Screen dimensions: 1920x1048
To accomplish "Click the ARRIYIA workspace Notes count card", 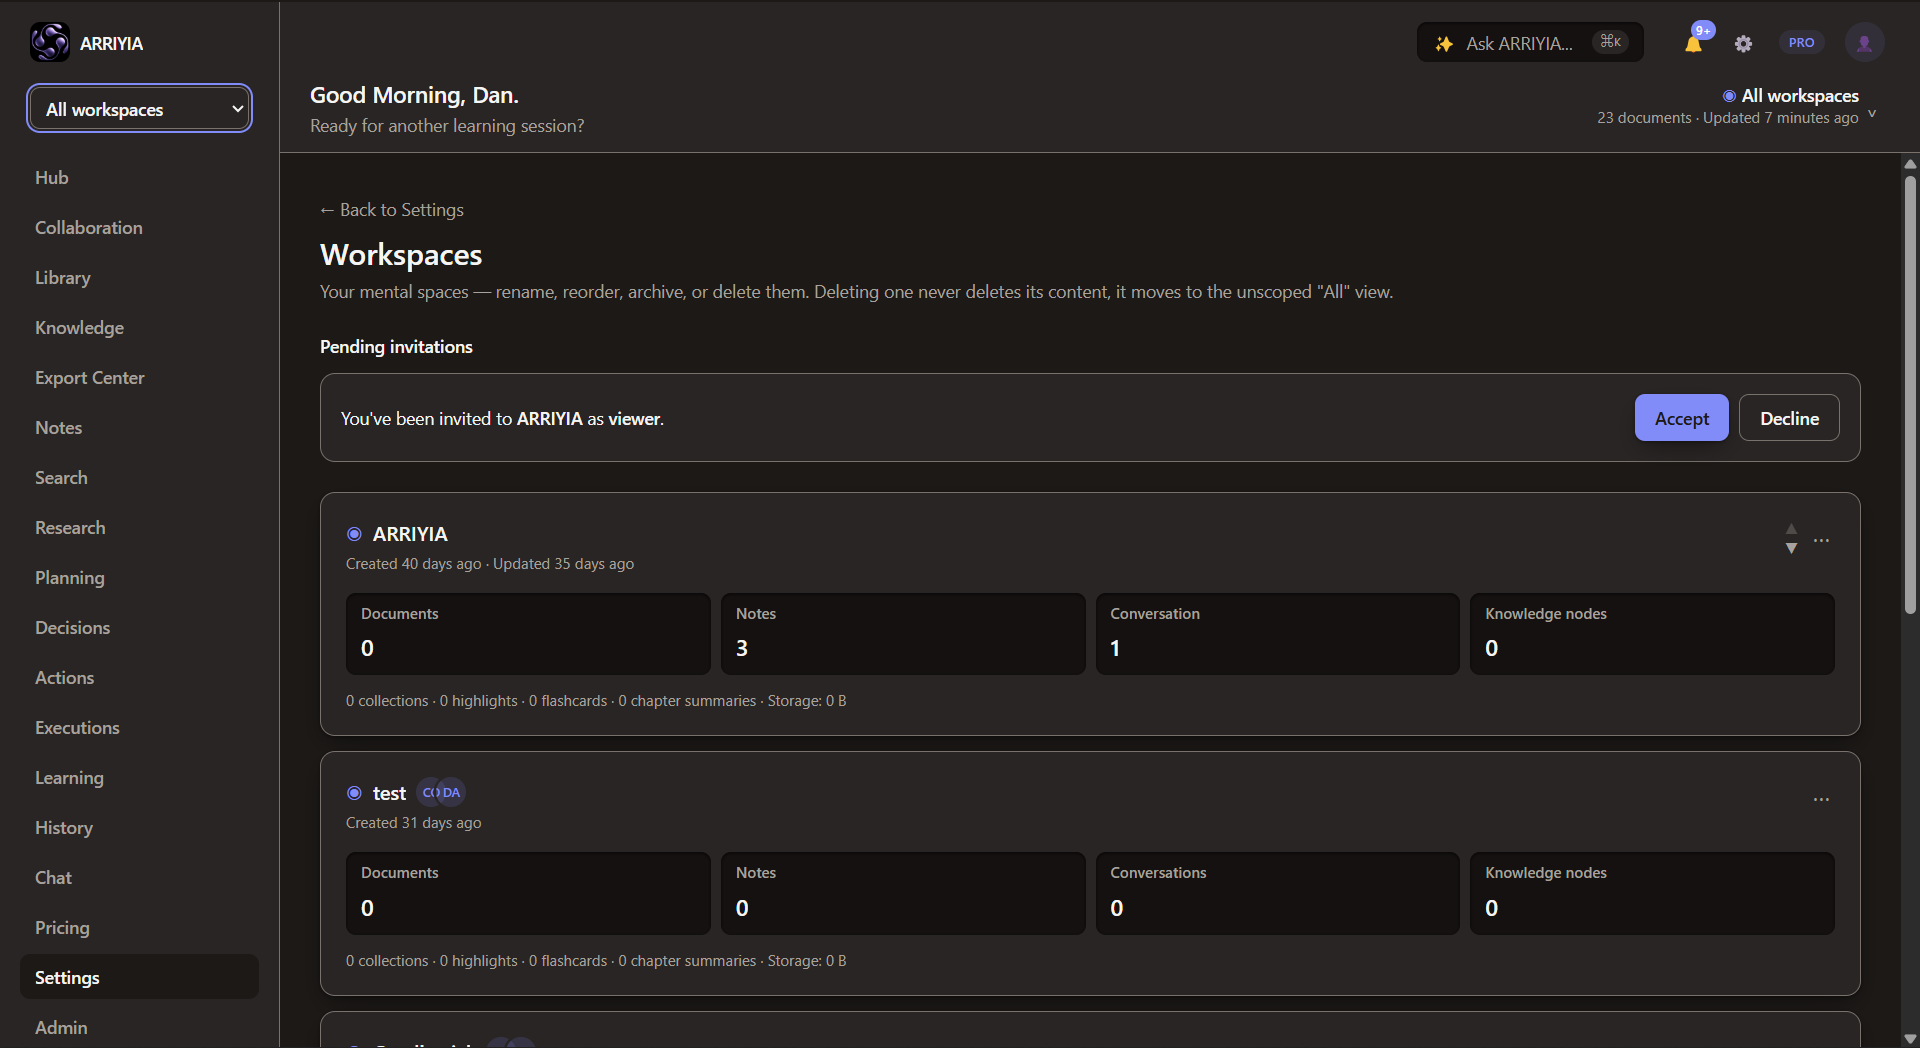I will [x=903, y=634].
